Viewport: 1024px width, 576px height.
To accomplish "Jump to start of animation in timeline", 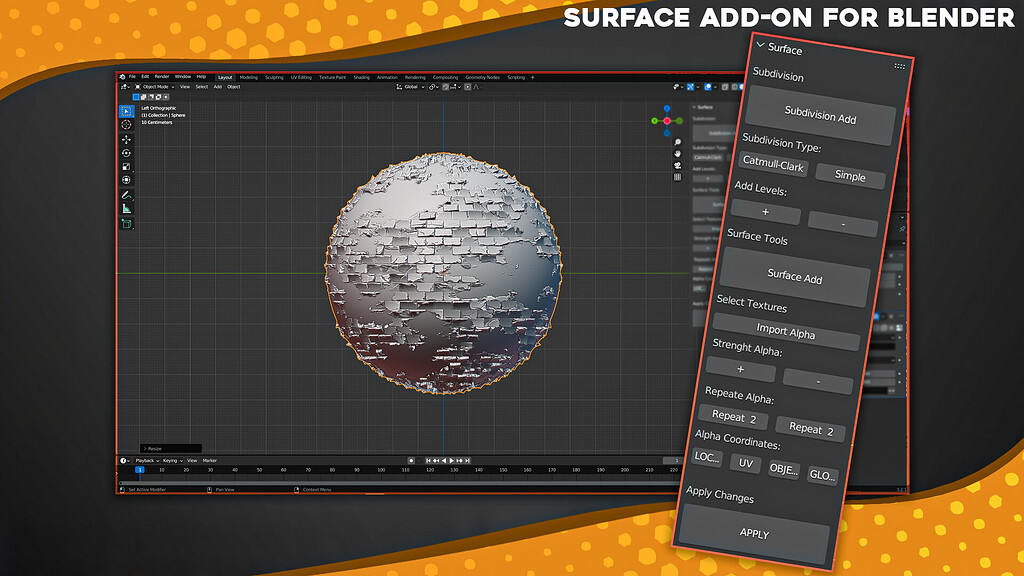I will [428, 460].
